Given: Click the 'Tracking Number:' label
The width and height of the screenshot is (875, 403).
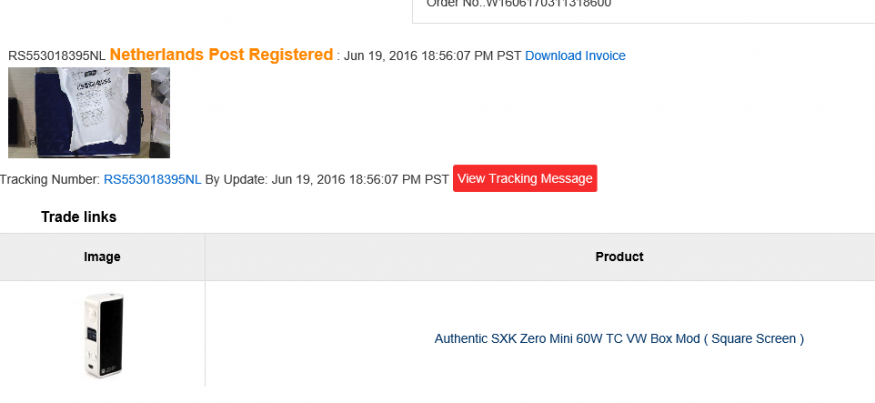Looking at the screenshot, I should click(x=50, y=179).
